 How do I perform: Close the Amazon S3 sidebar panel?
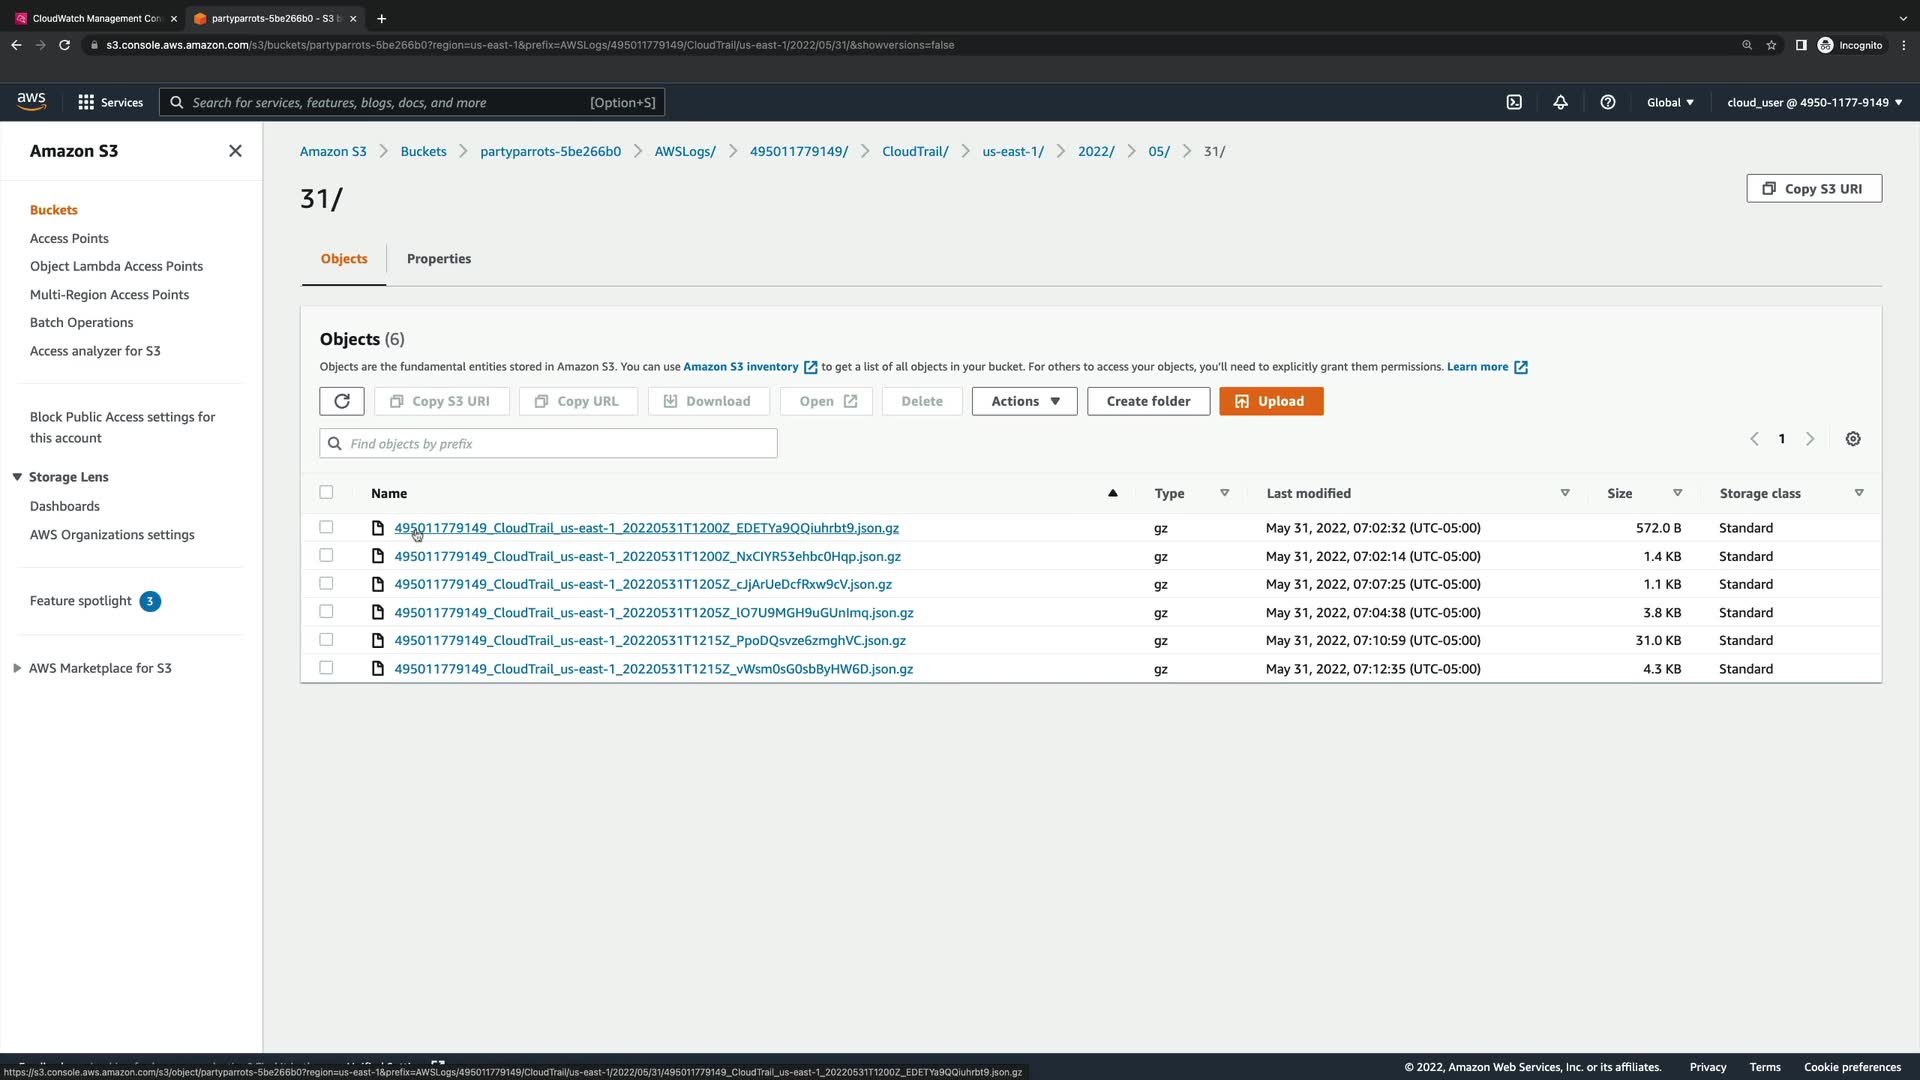click(235, 151)
